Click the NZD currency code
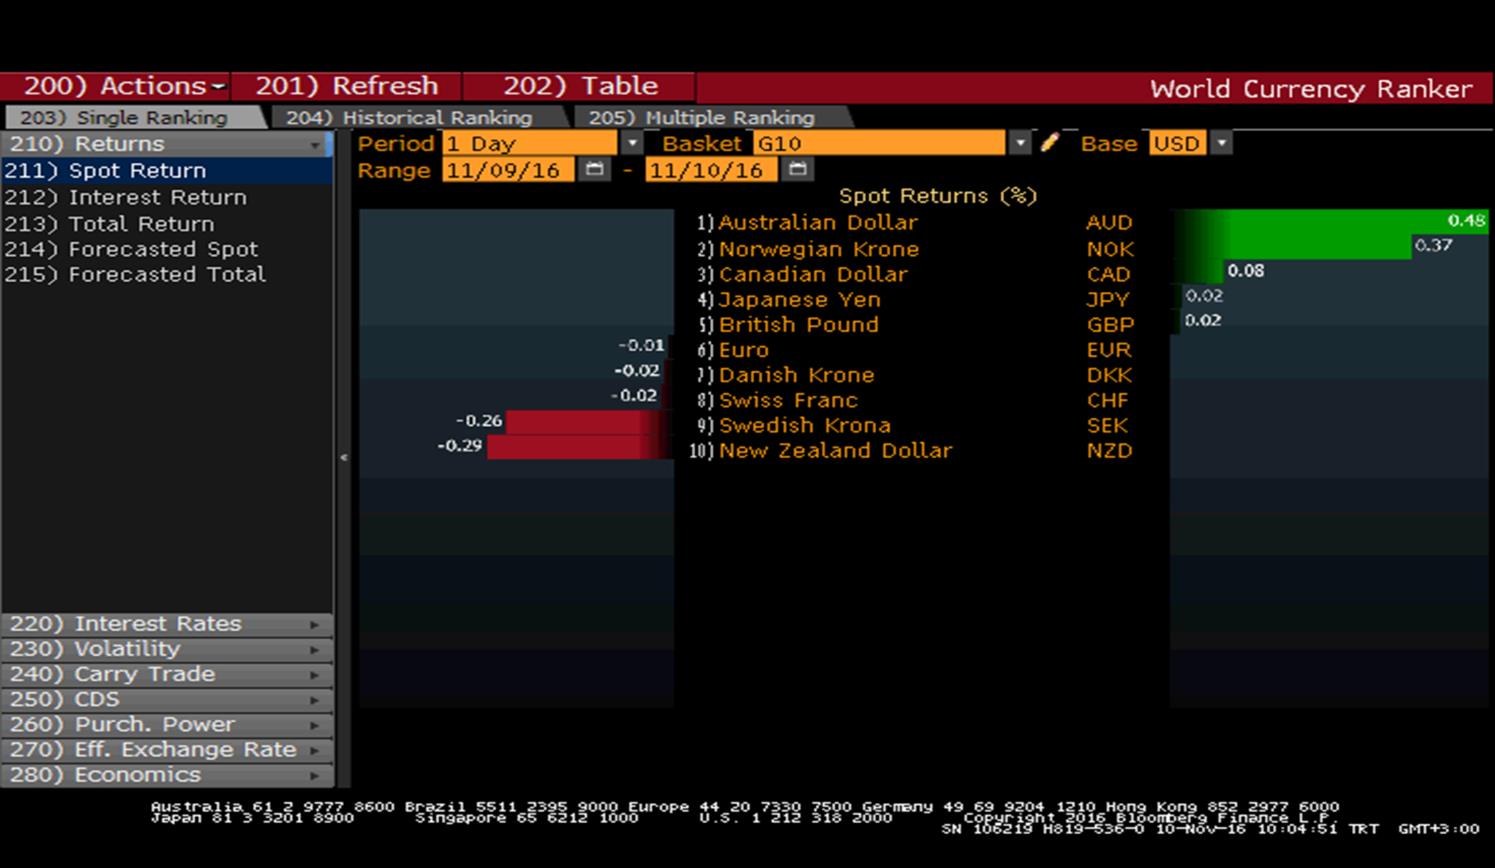 [1110, 450]
